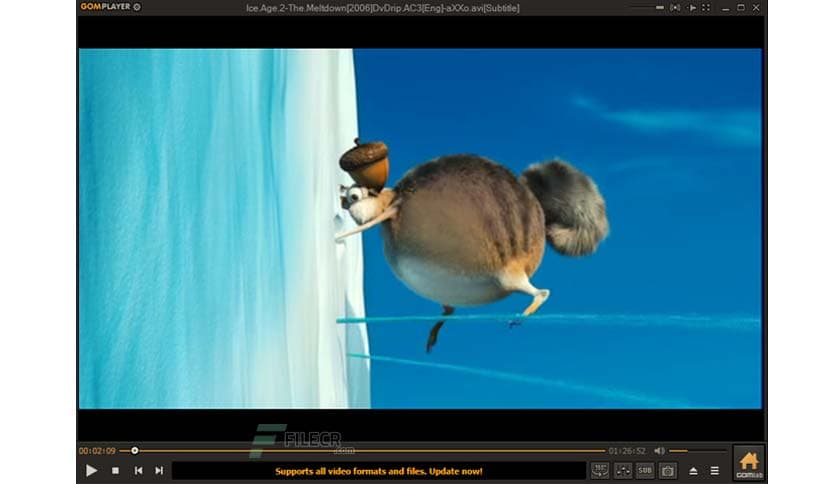Click the surround audio effect icon
Viewport: 836px width, 484px height.
[675, 7]
